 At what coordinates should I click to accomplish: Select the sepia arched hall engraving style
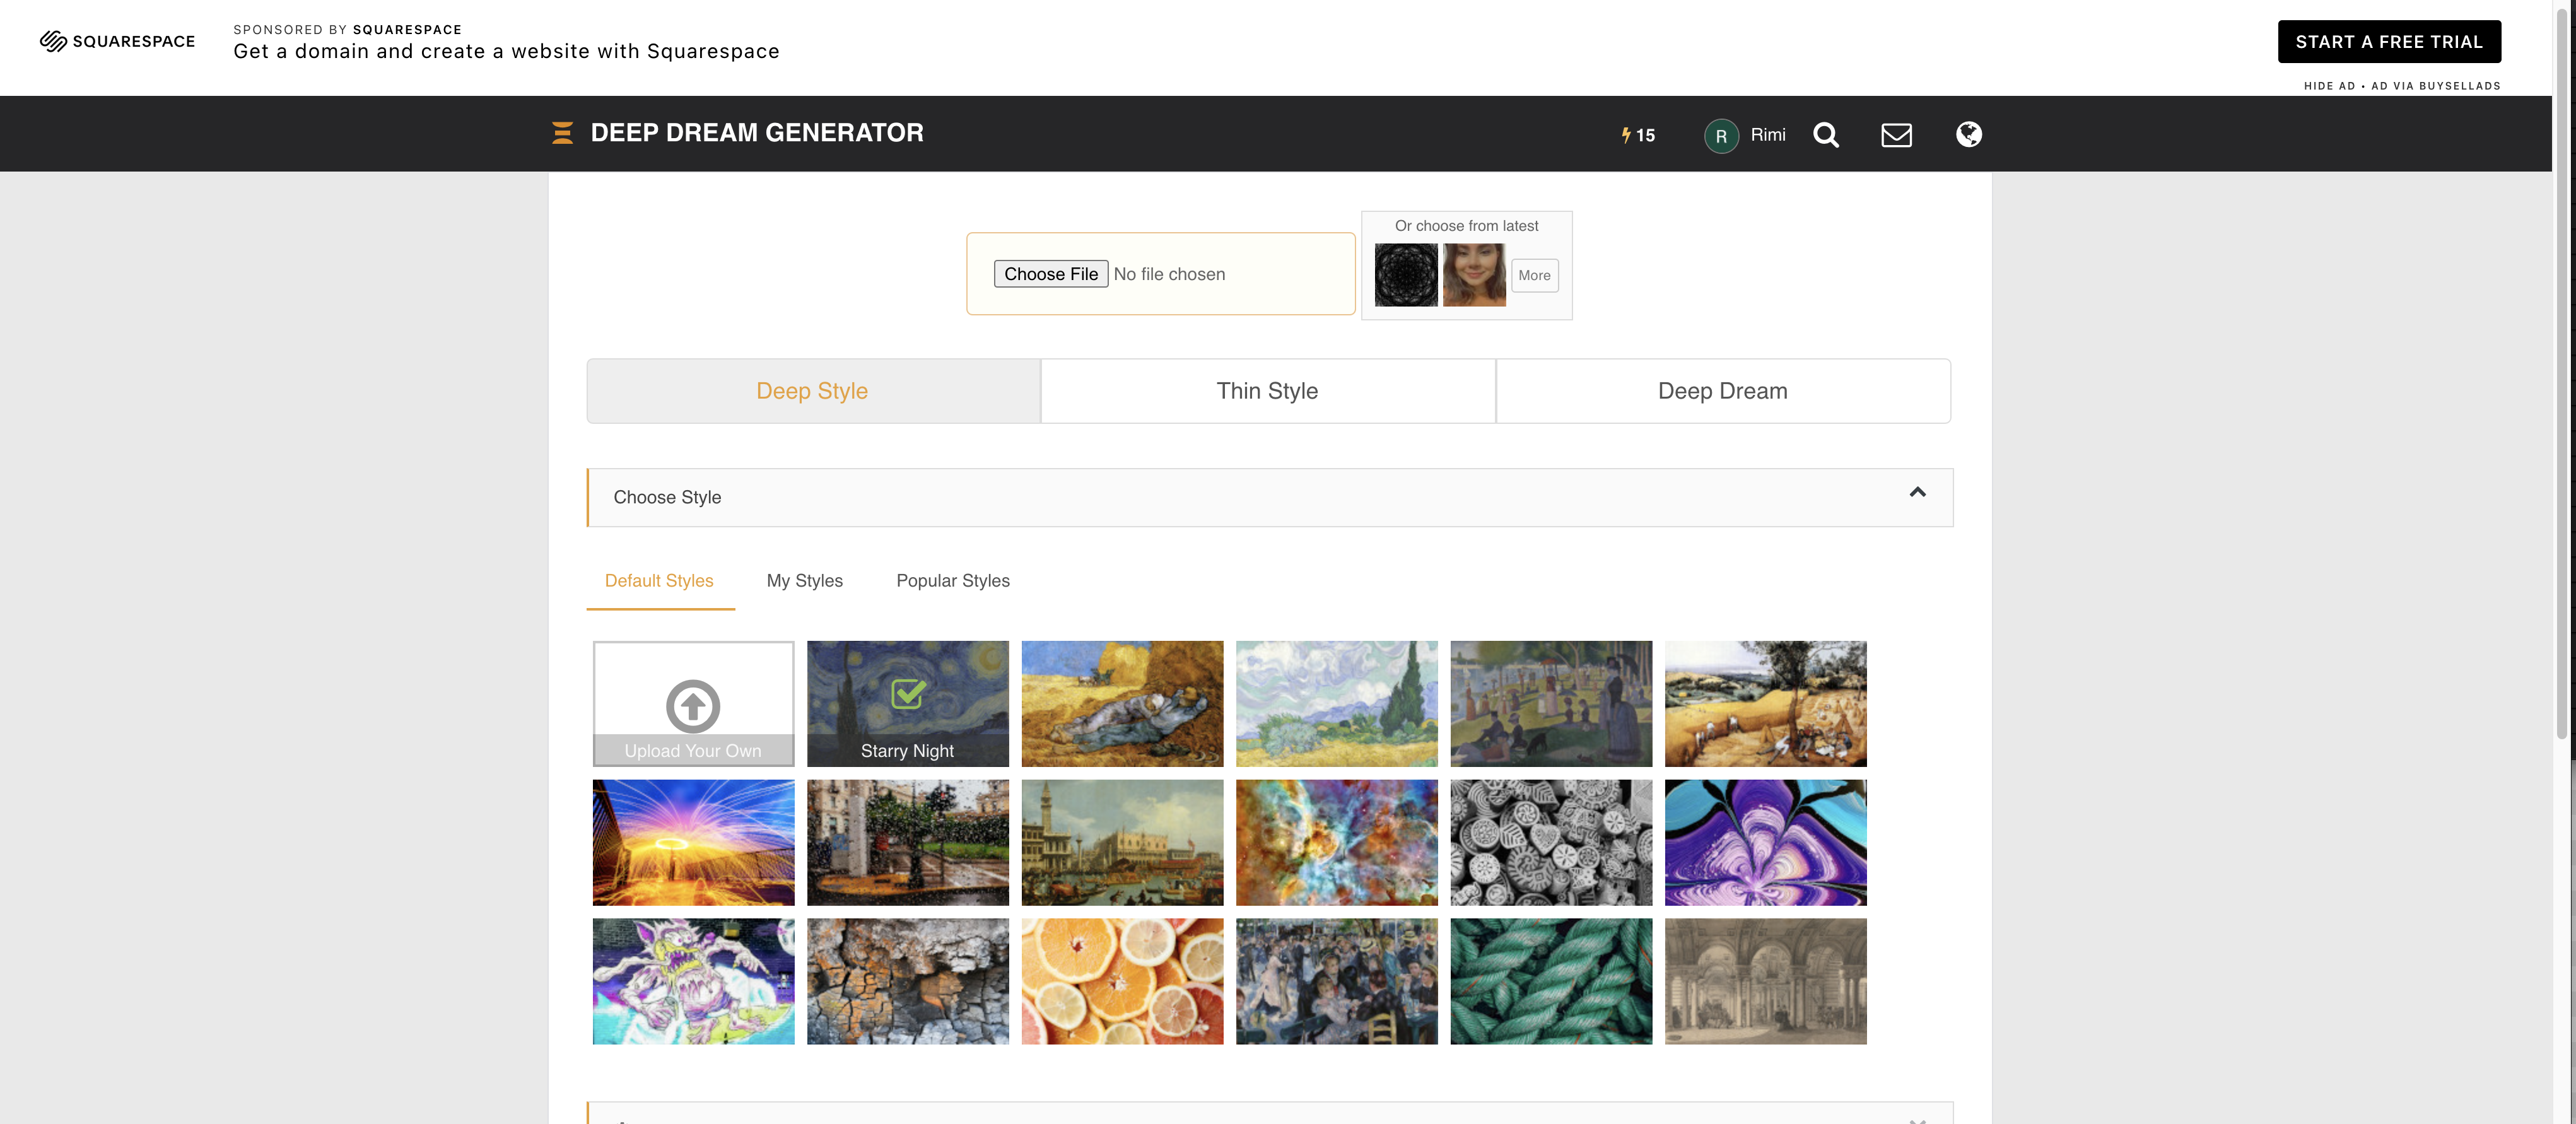[x=1765, y=982]
